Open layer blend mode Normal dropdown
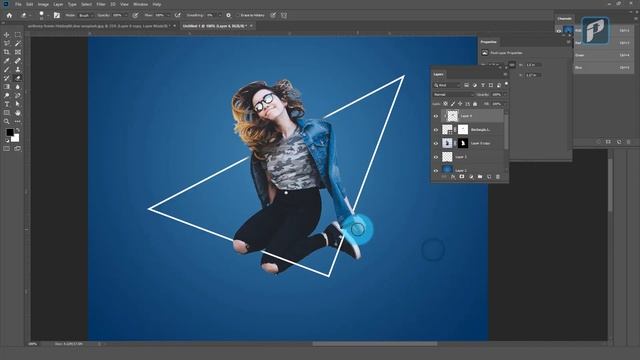Screen dimensions: 640x360 pyautogui.click(x=453, y=94)
